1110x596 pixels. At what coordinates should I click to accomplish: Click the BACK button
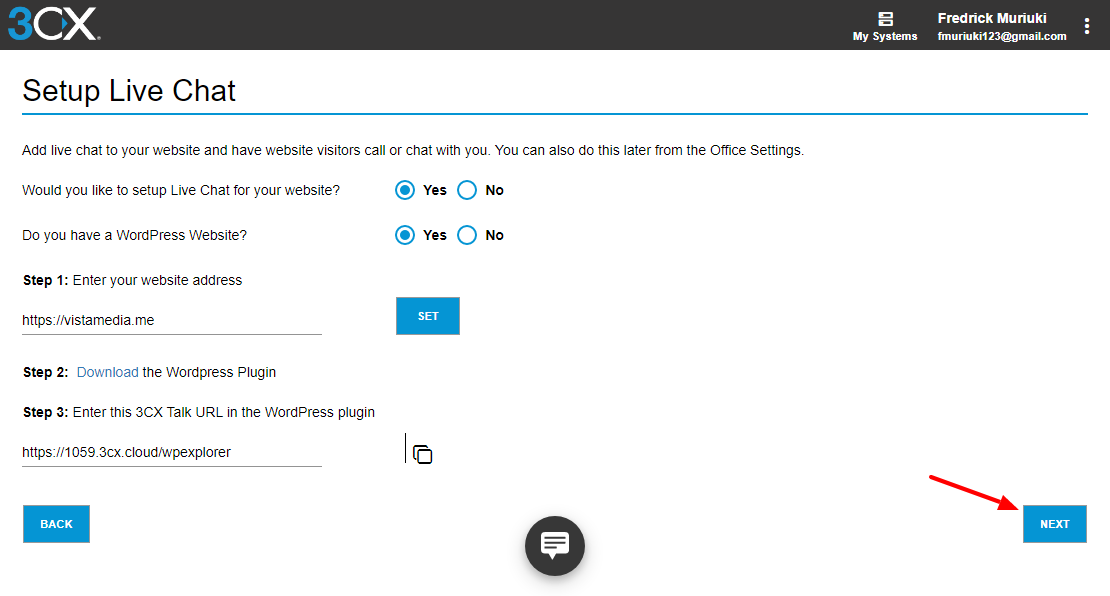coord(57,524)
